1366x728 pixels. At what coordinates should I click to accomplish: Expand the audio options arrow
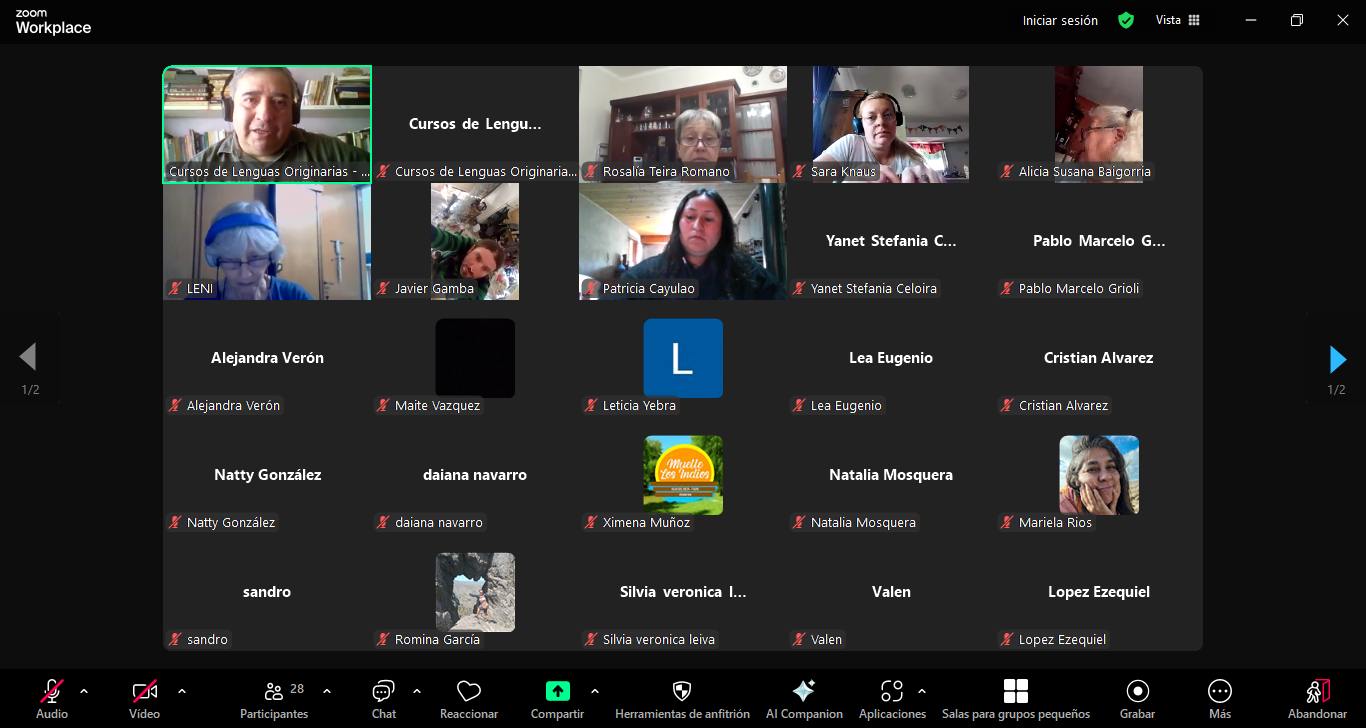[84, 691]
